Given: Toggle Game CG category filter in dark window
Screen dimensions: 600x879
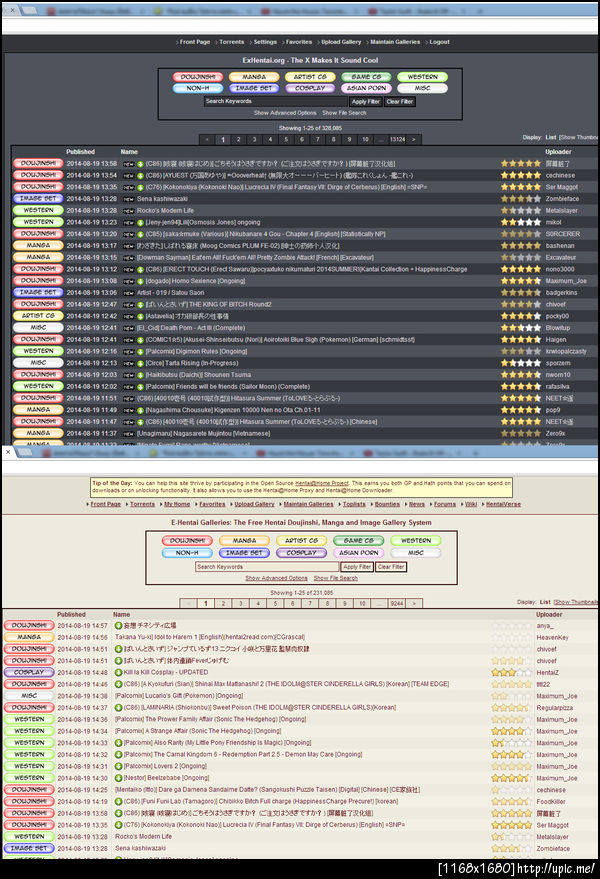Looking at the screenshot, I should [366, 77].
